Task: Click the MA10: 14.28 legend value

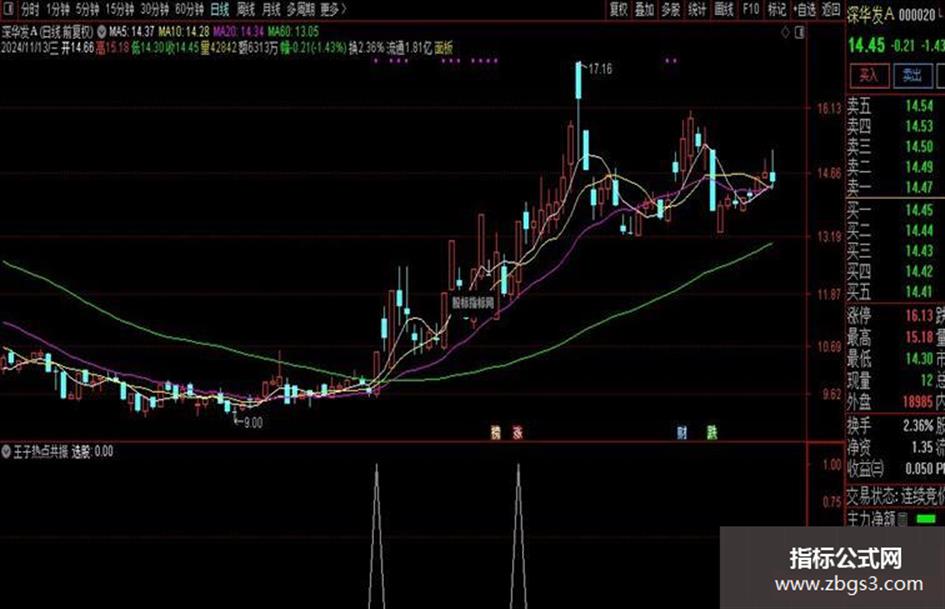Action: 184,31
